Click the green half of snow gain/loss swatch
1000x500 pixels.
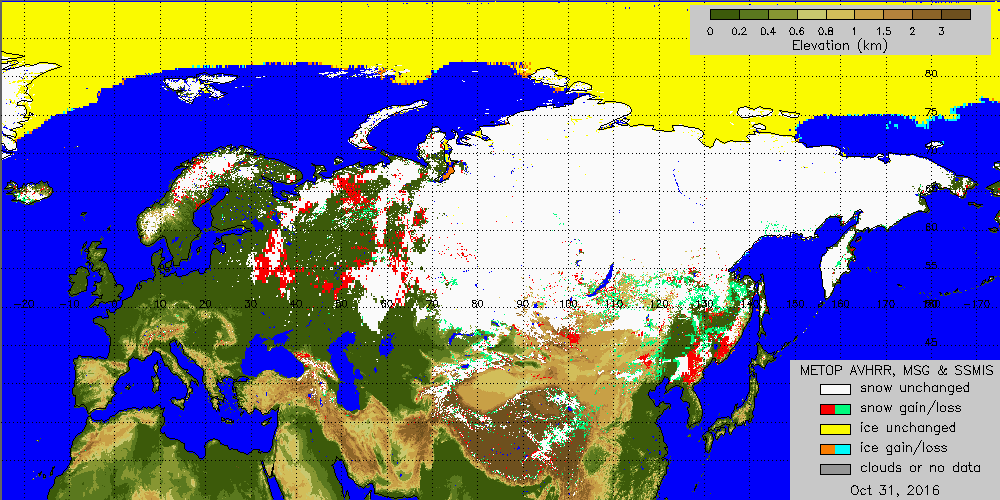pyautogui.click(x=843, y=408)
